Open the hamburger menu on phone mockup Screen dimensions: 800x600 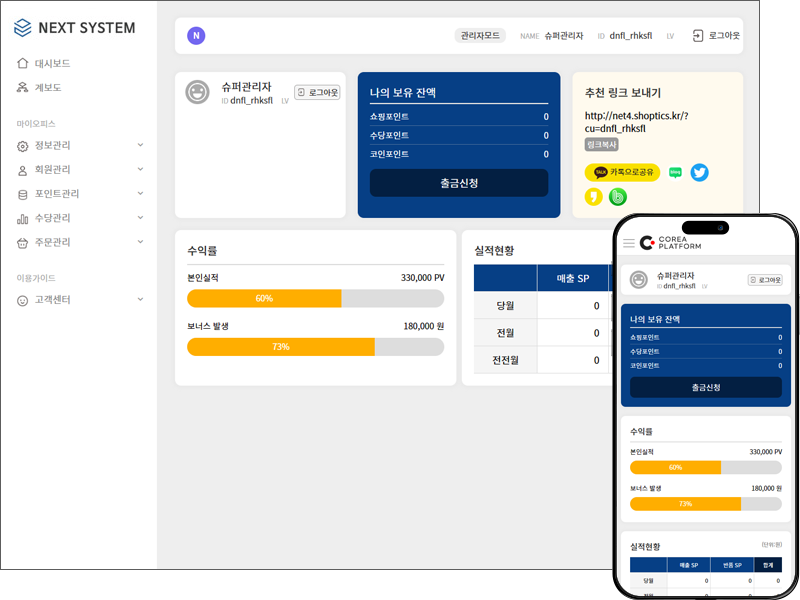click(x=629, y=242)
